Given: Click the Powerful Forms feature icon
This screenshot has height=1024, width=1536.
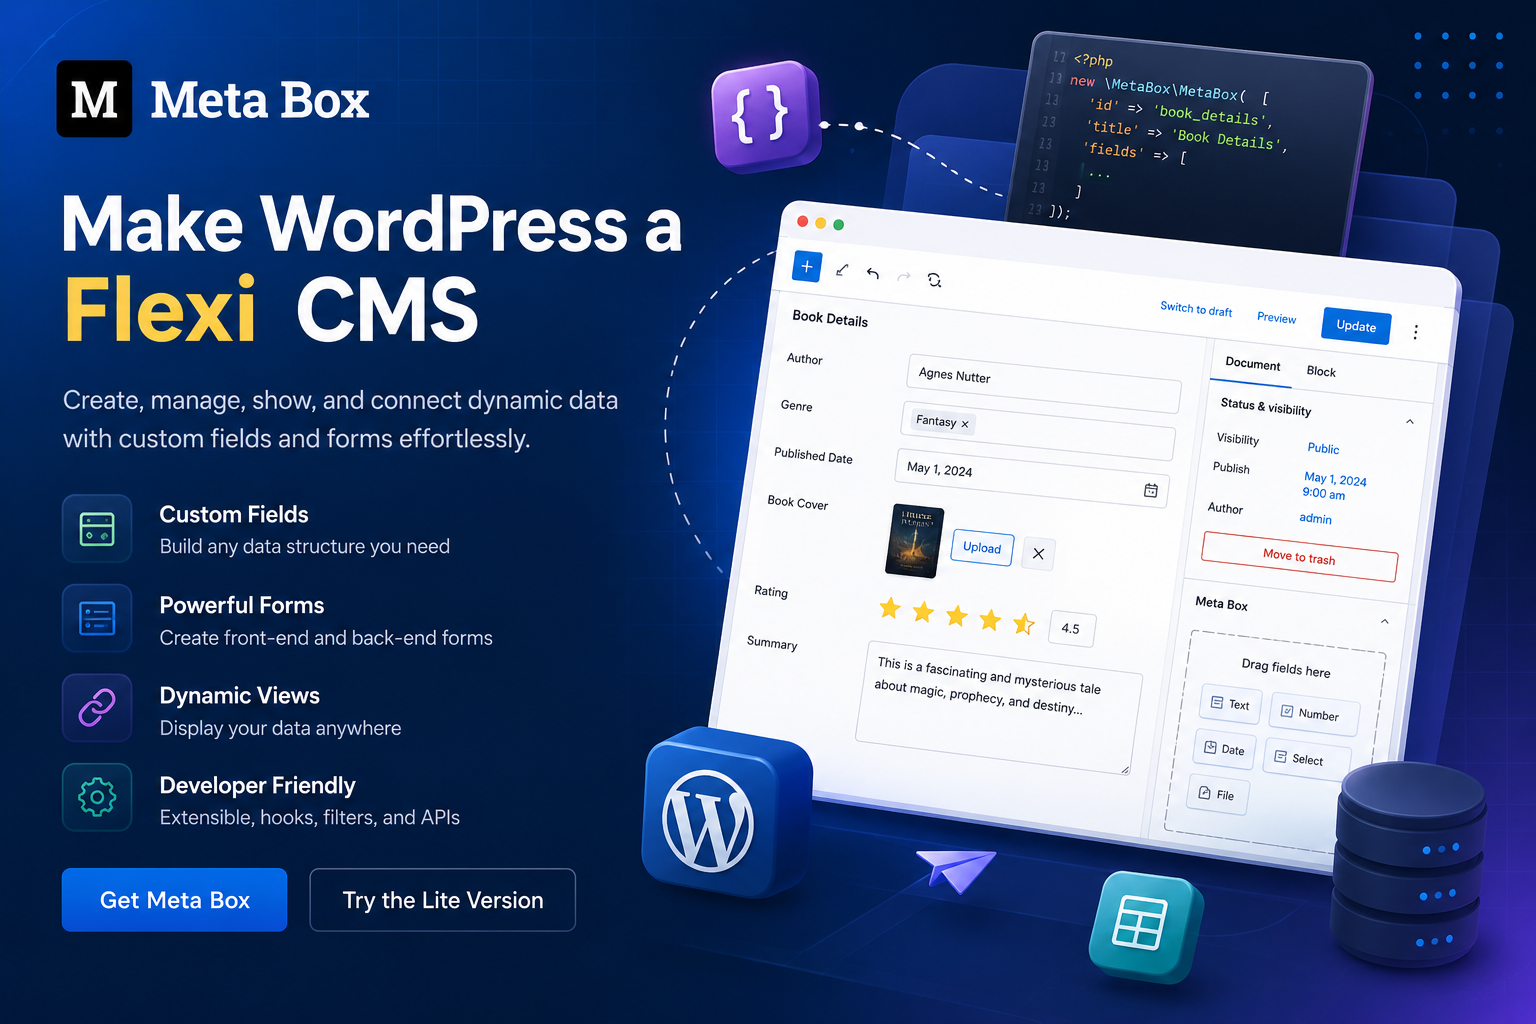Looking at the screenshot, I should click(97, 618).
